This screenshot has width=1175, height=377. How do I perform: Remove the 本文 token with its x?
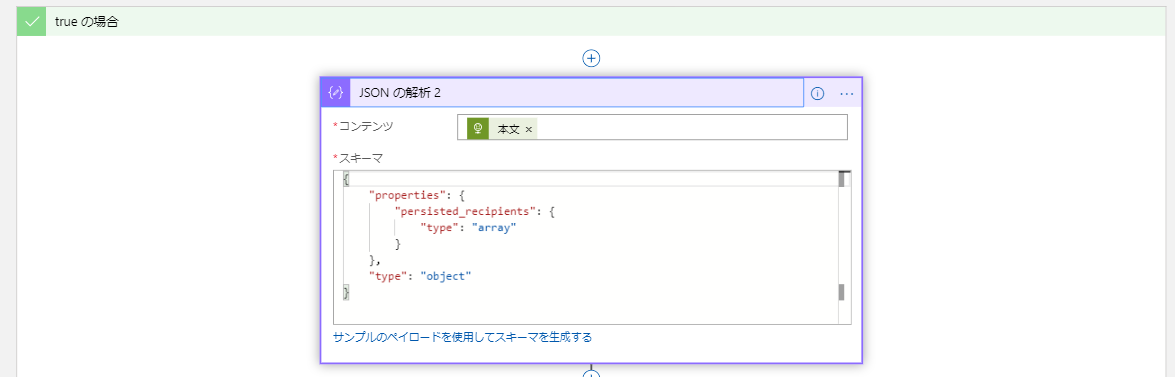(x=528, y=130)
